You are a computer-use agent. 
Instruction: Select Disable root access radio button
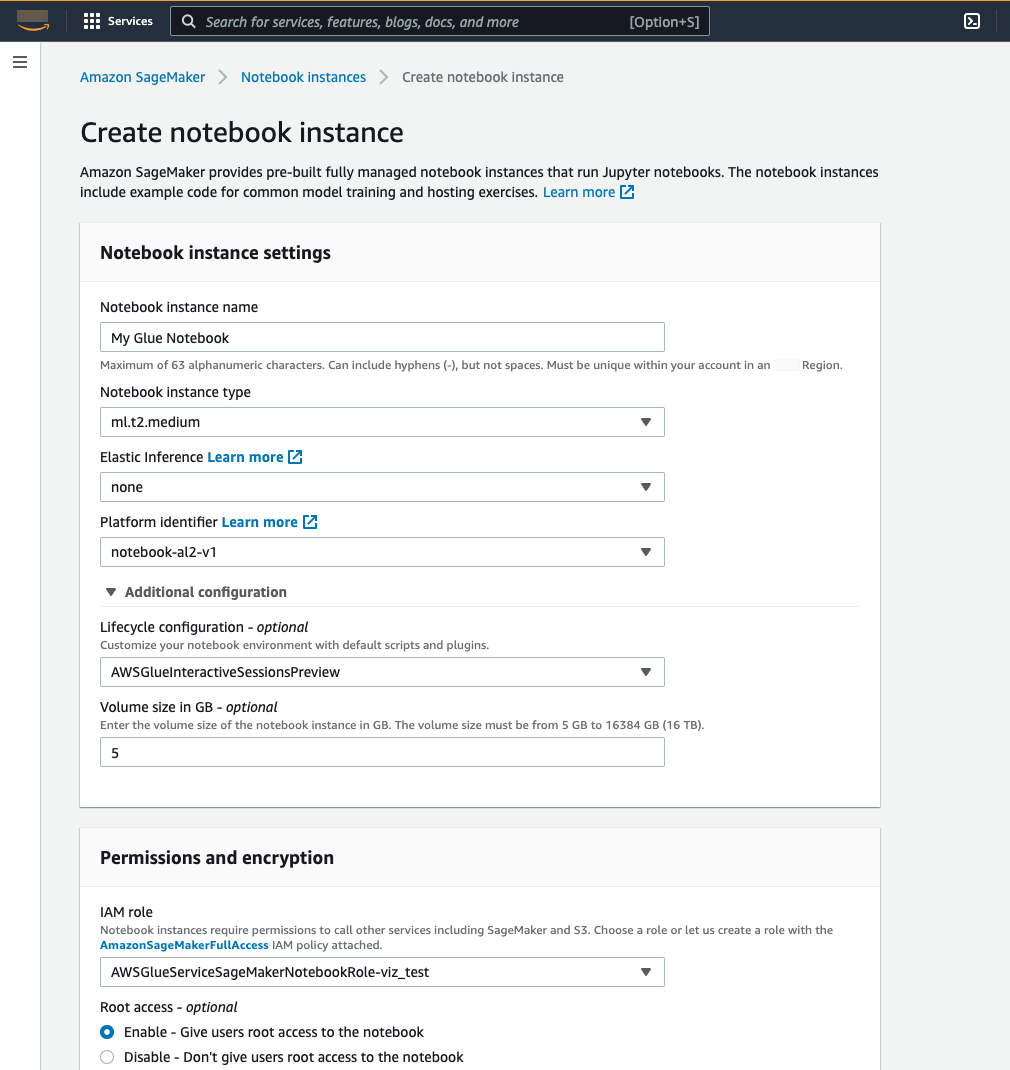(107, 1057)
